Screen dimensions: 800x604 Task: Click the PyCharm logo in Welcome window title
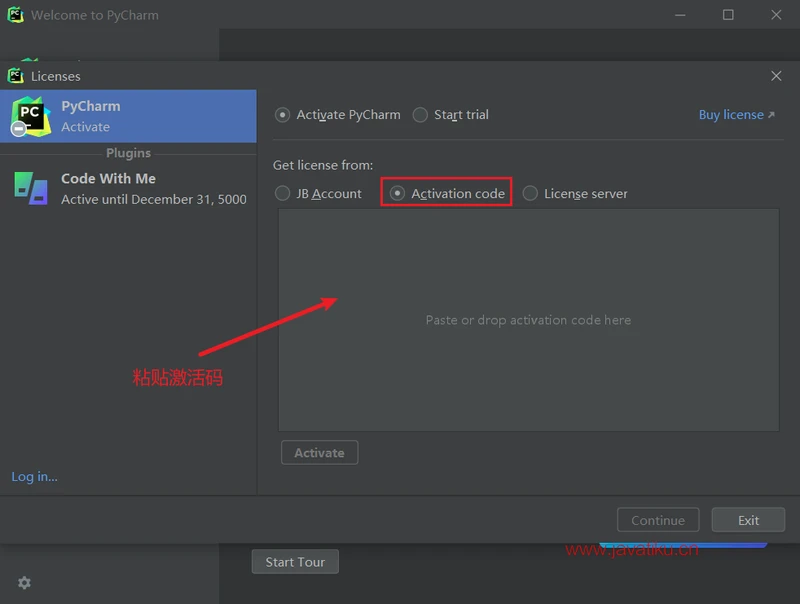click(x=15, y=15)
